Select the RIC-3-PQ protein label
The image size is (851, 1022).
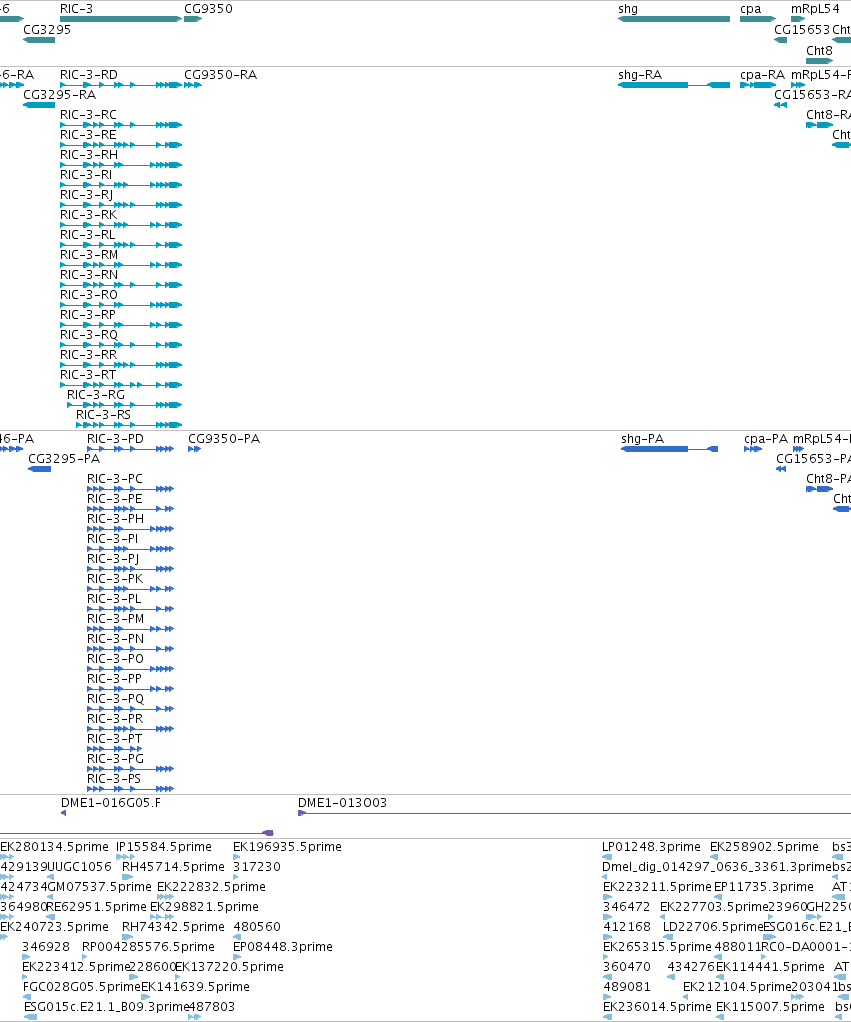coord(115,699)
